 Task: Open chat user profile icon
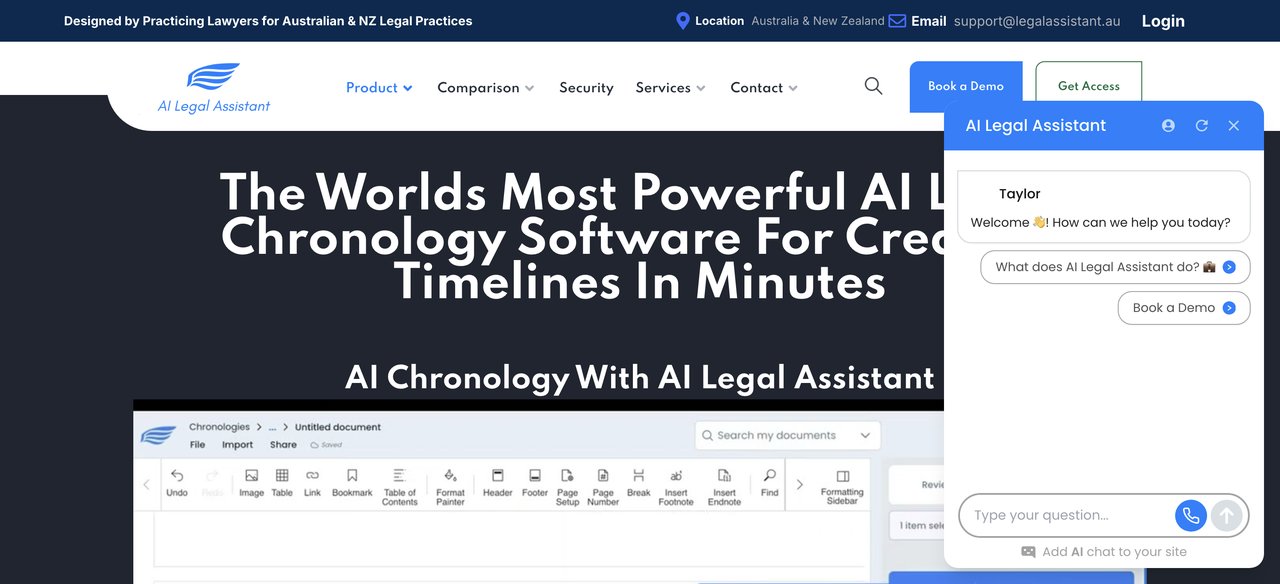[1168, 126]
